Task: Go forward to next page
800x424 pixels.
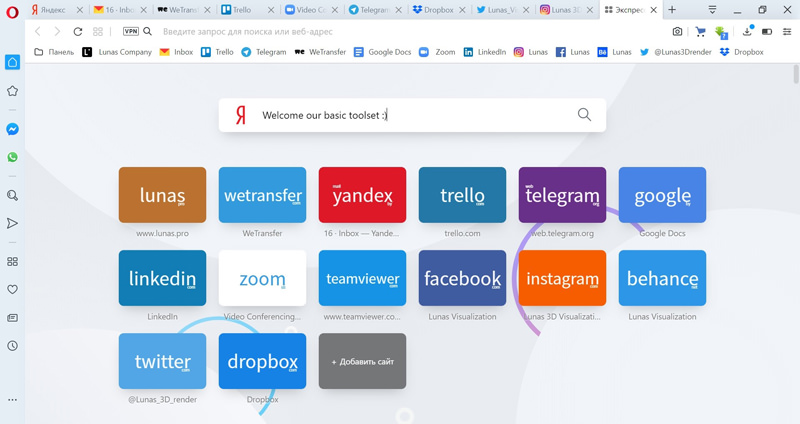Action: click(57, 32)
